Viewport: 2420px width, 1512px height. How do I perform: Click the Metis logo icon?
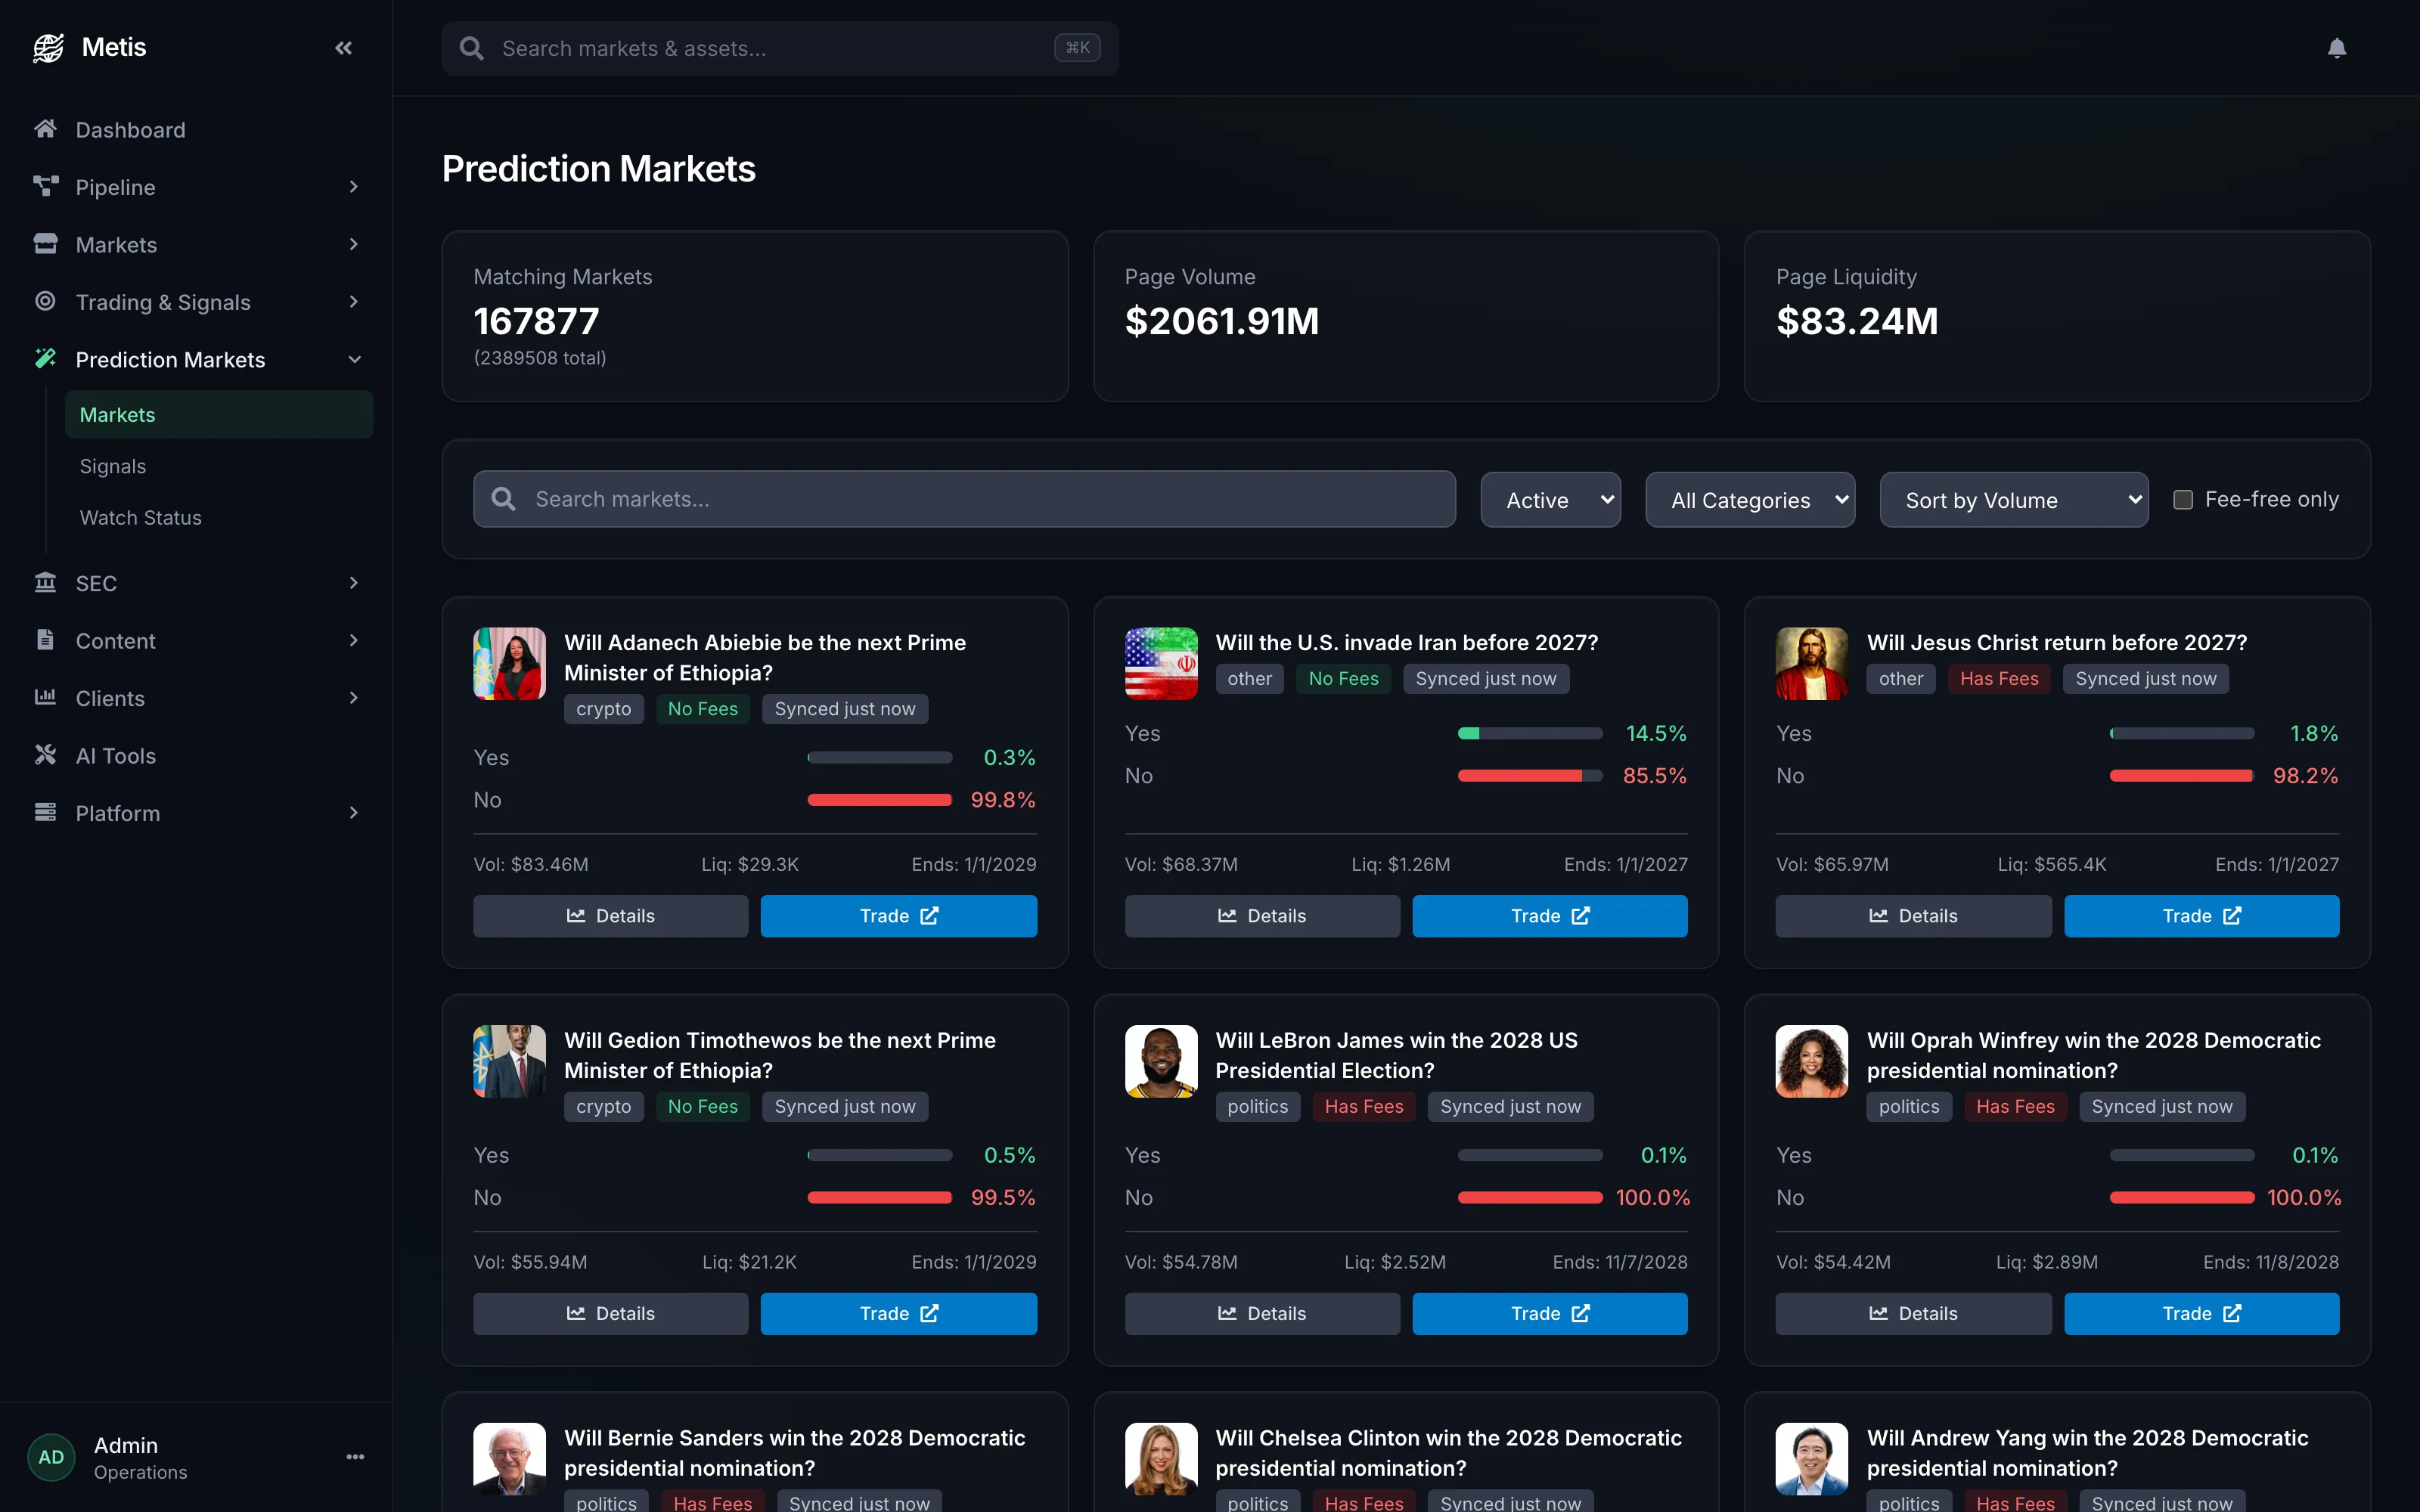(x=48, y=47)
